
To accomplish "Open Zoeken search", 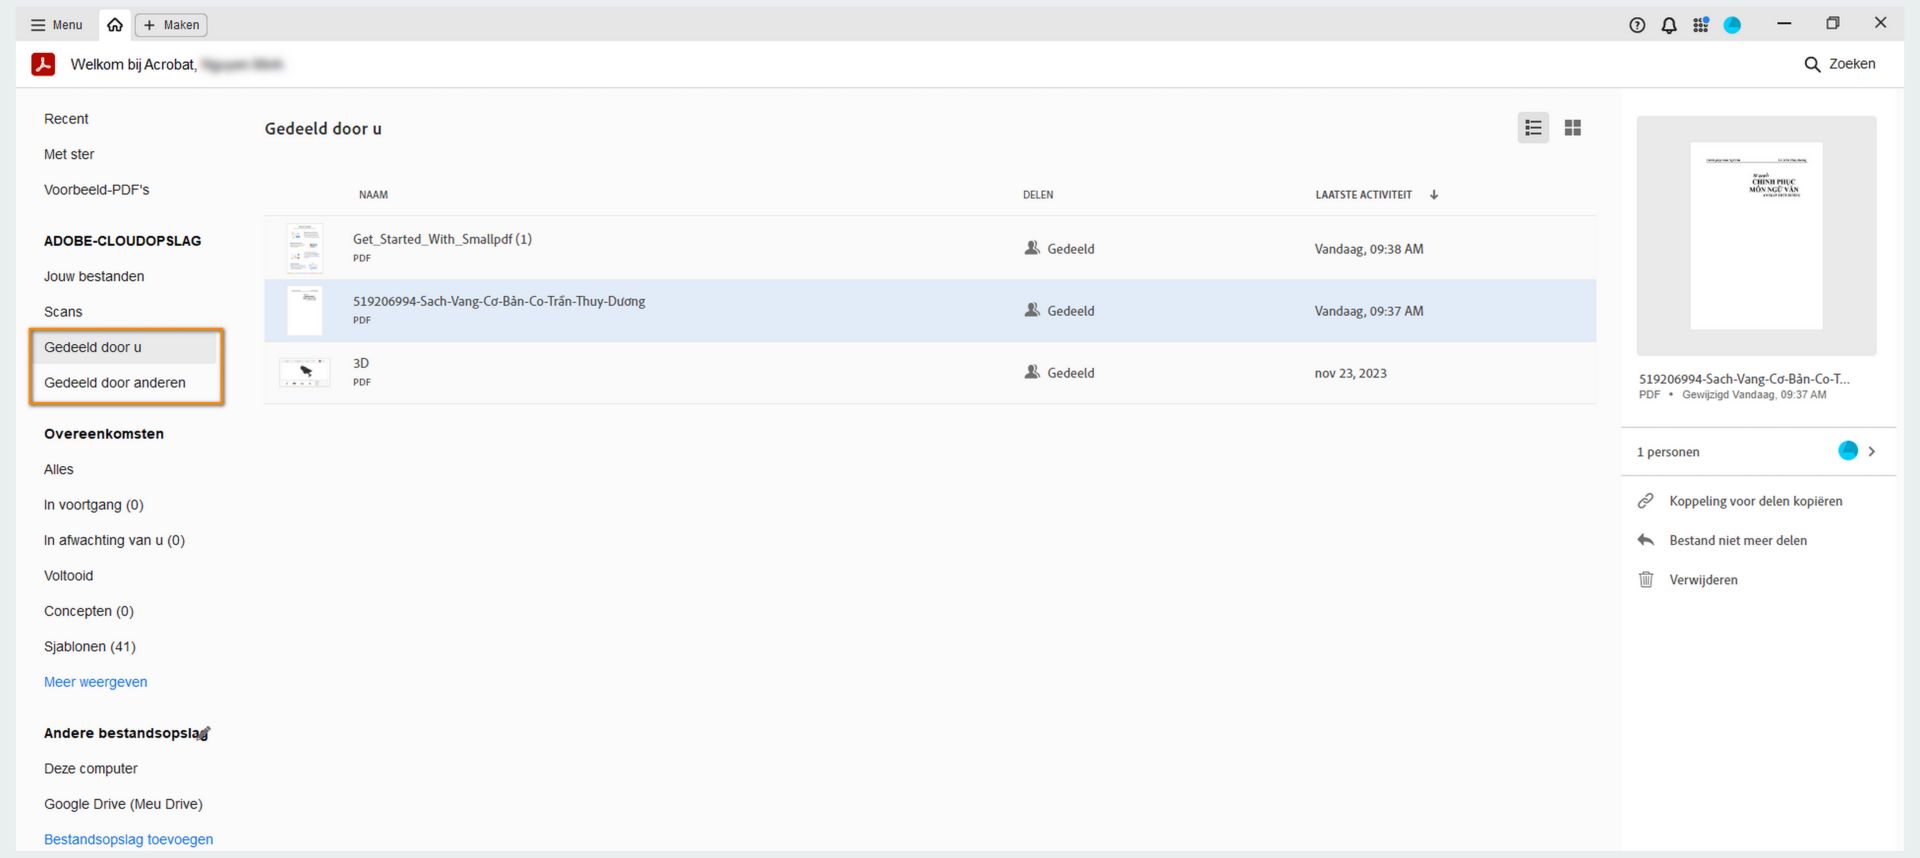I will click(x=1840, y=64).
